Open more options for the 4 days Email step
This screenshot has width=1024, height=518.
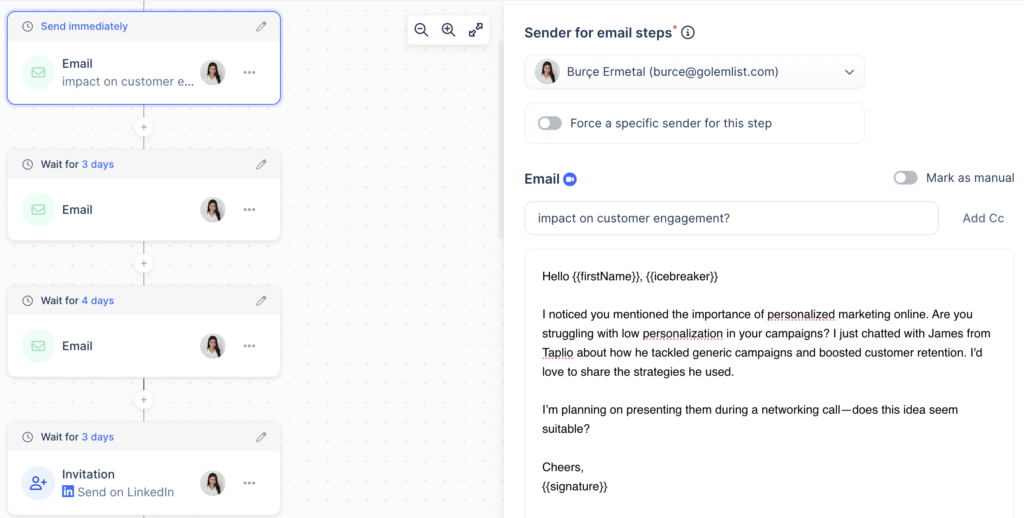coord(249,346)
